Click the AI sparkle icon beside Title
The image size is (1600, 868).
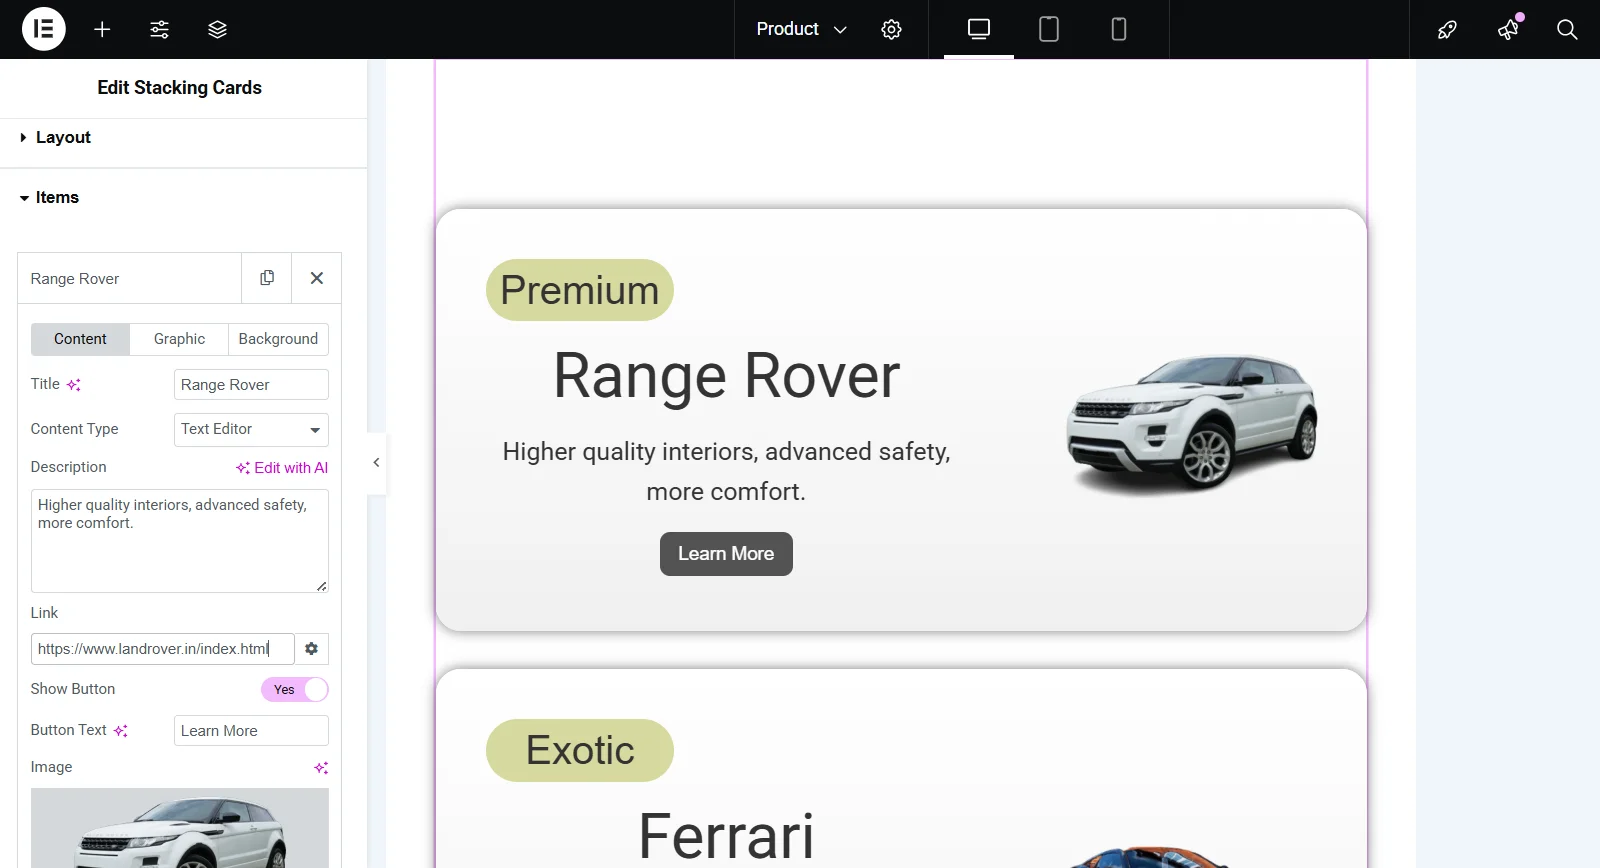74,385
